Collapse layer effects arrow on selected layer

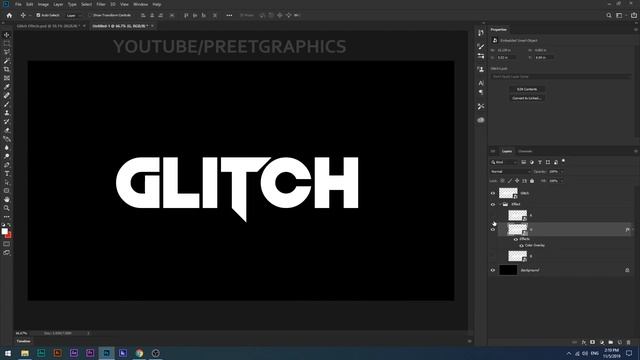click(x=633, y=229)
